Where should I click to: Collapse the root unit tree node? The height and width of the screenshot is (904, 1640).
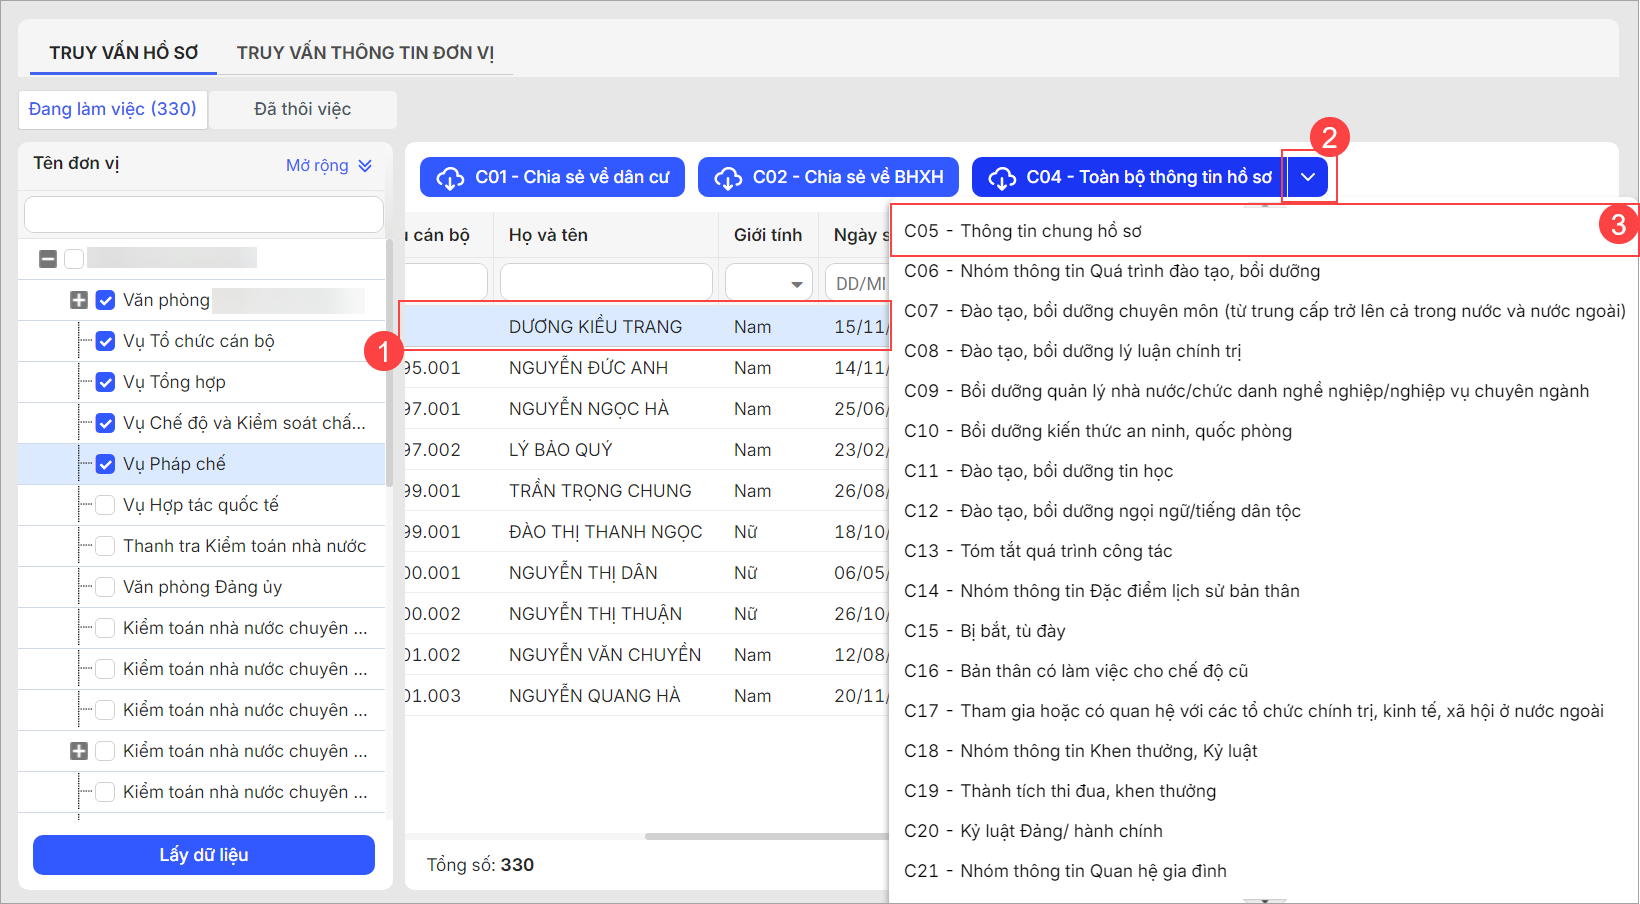[x=48, y=259]
